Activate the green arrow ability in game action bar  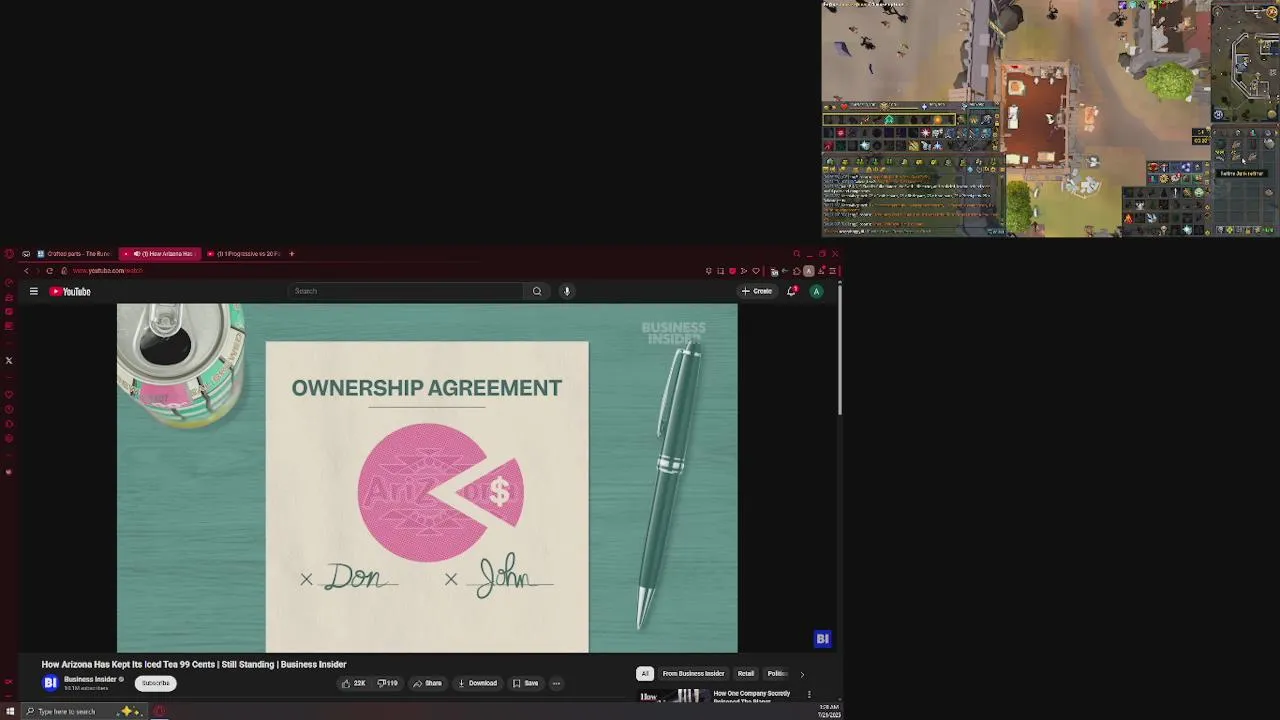[x=888, y=120]
